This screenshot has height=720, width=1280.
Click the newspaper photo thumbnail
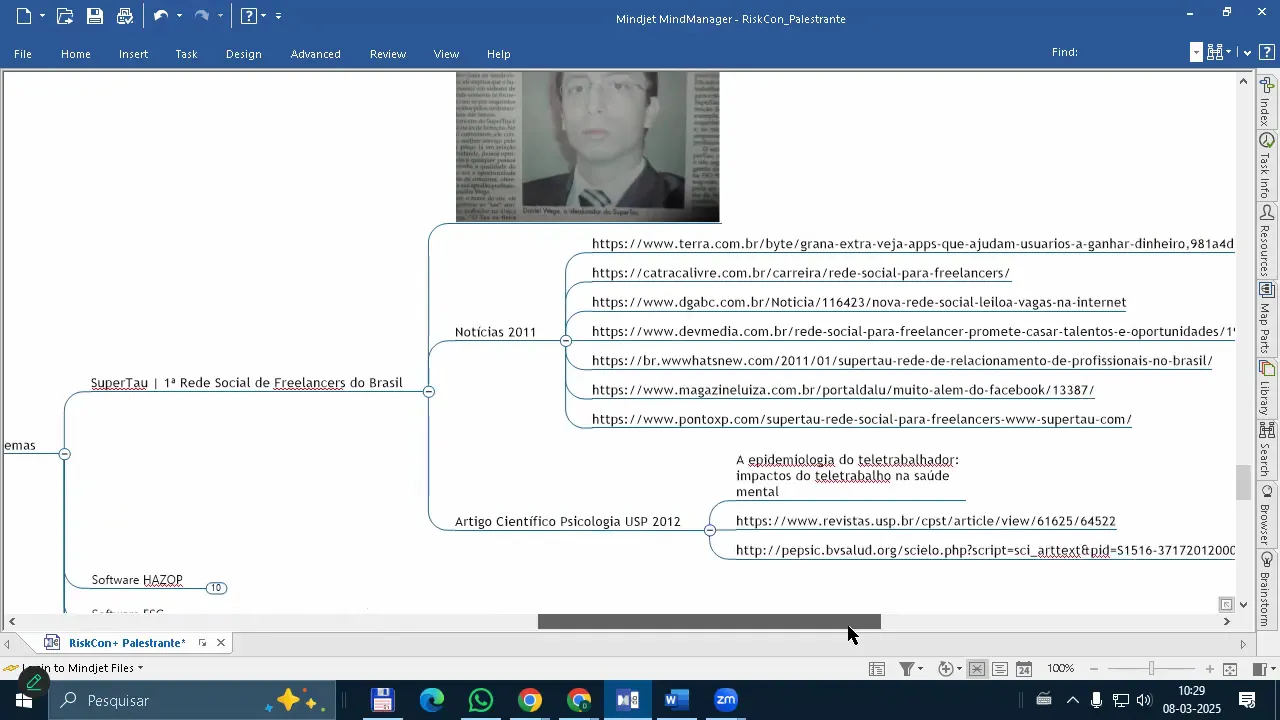588,146
